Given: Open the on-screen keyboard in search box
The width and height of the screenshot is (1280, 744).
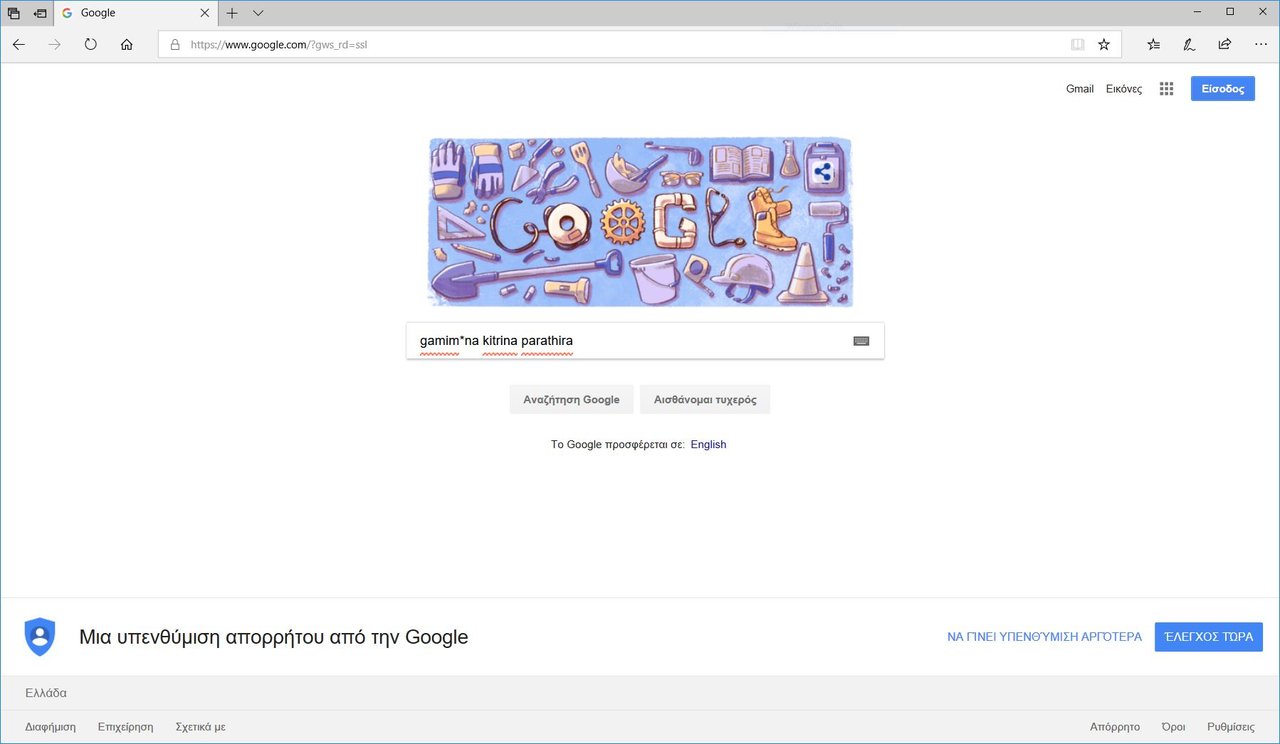Looking at the screenshot, I should coord(861,341).
